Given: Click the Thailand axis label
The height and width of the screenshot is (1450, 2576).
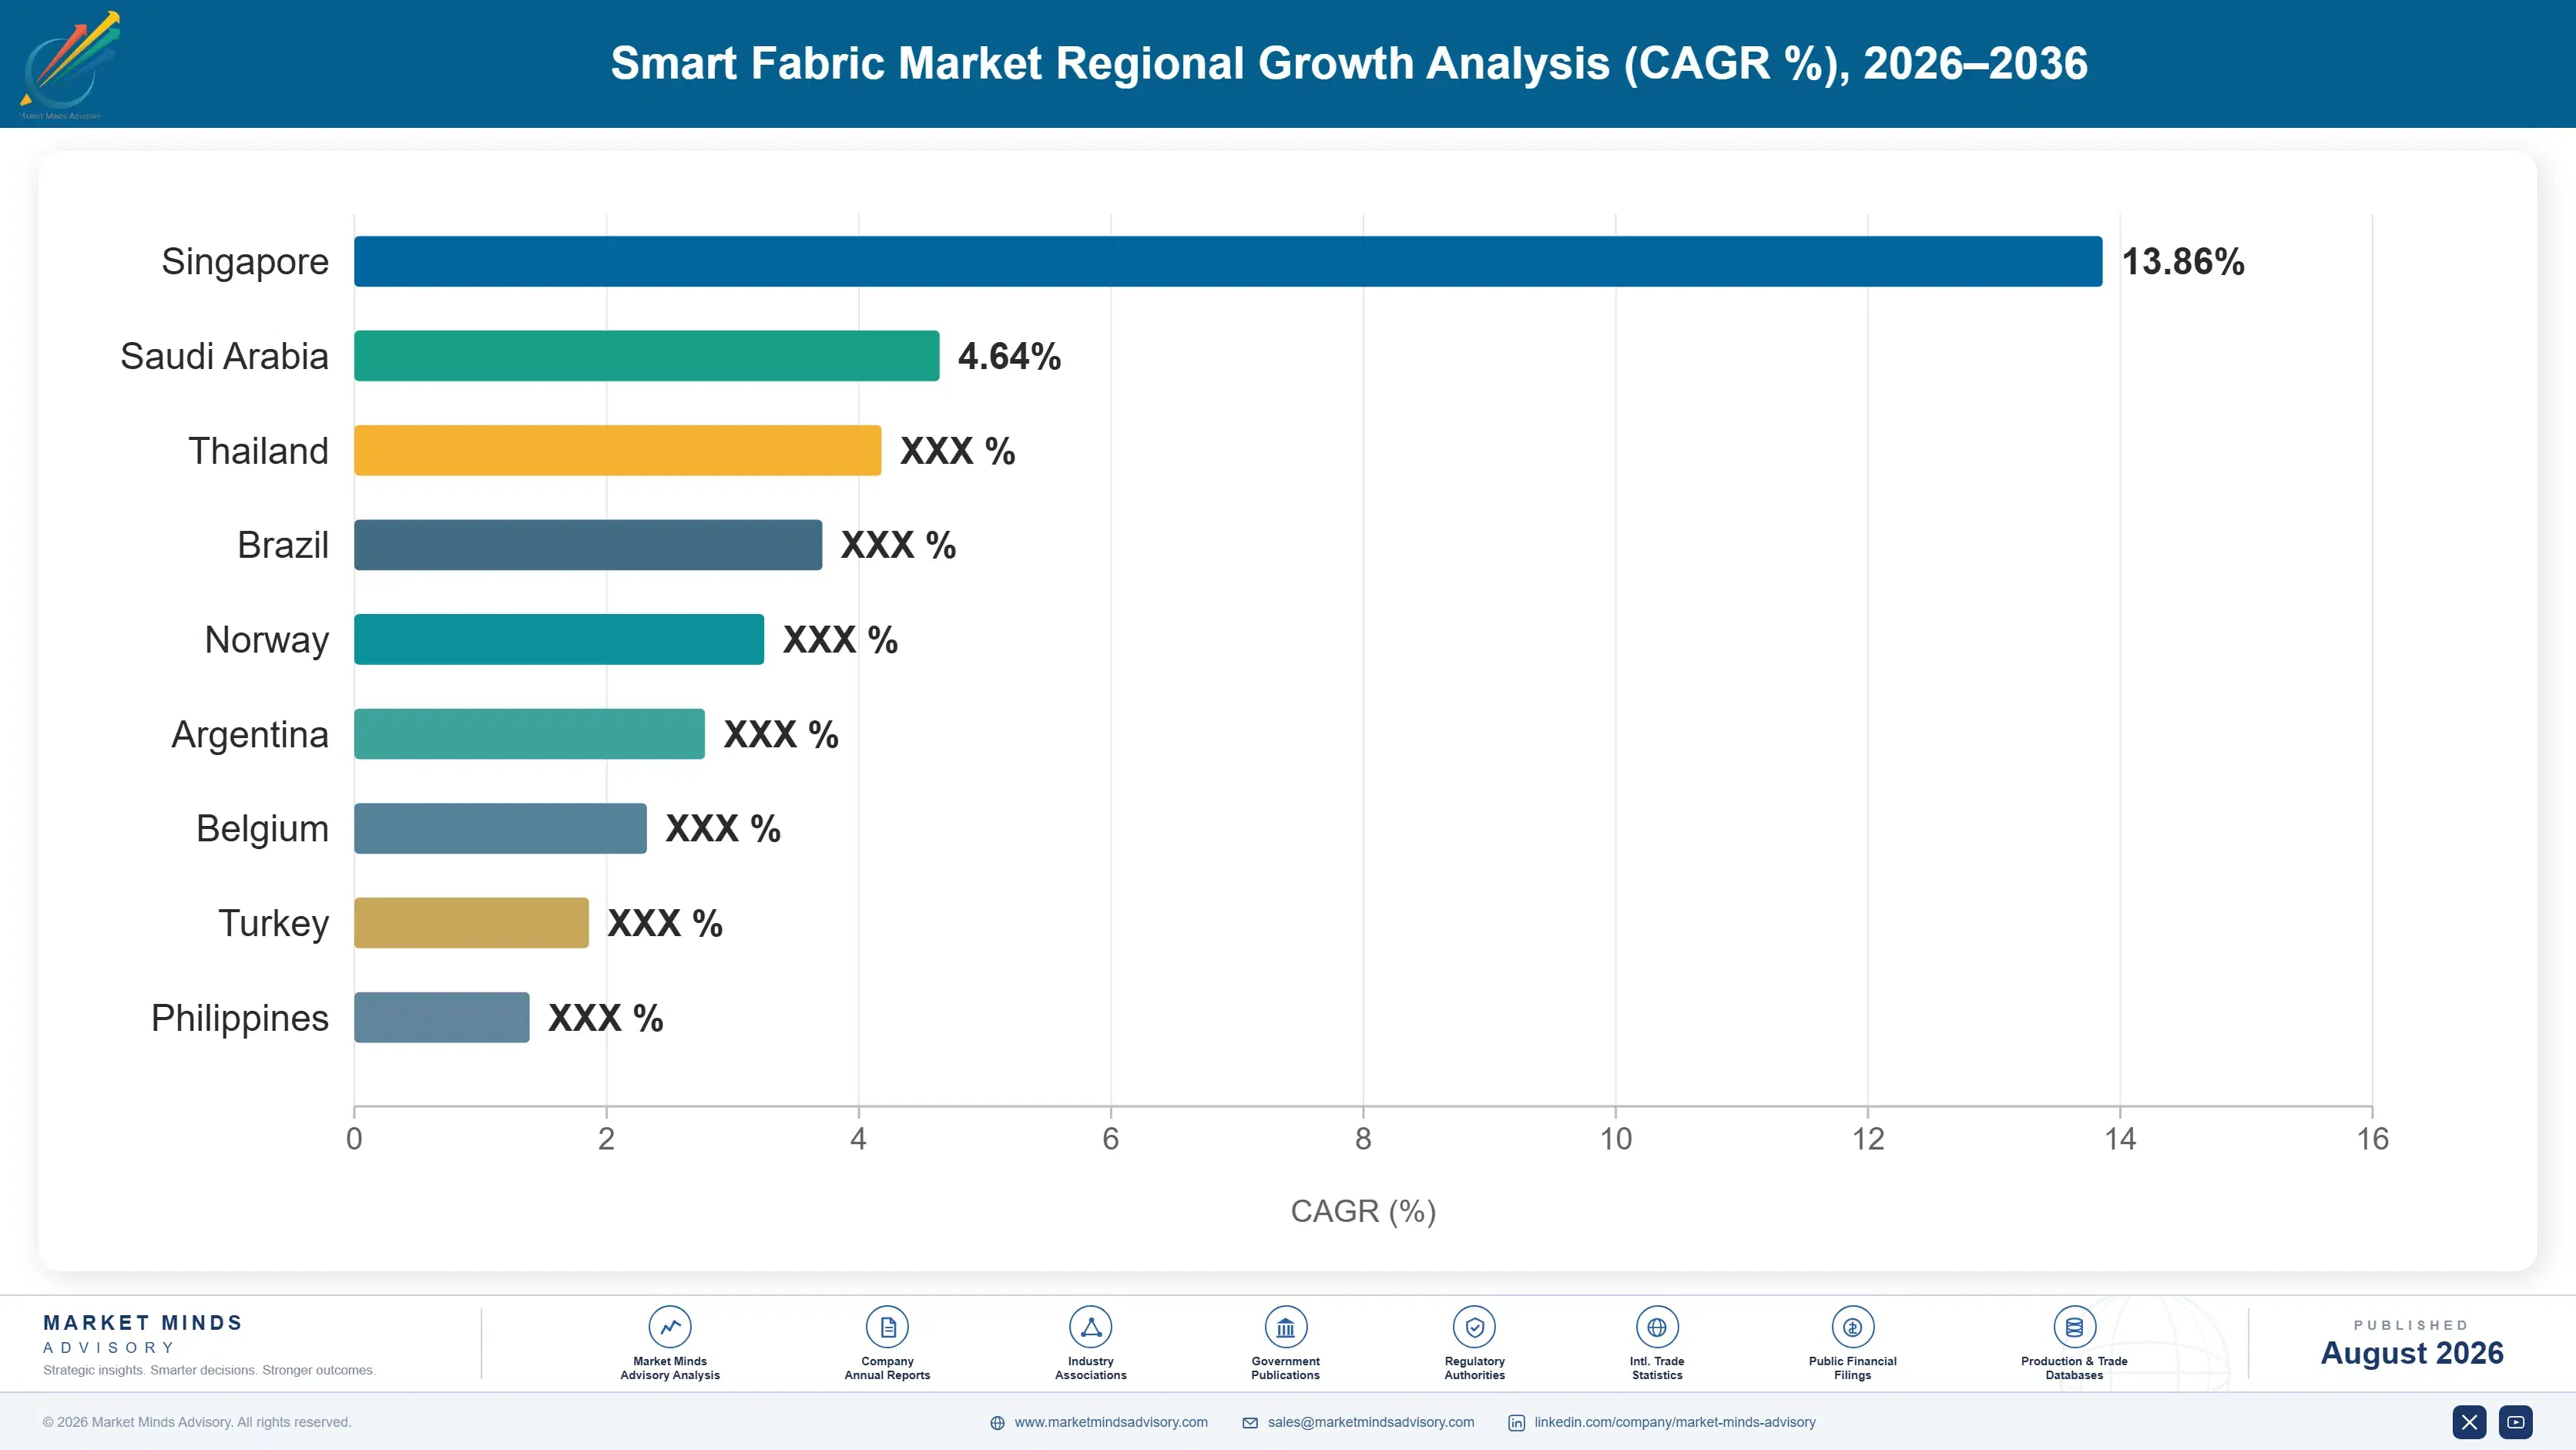Looking at the screenshot, I should (258, 451).
